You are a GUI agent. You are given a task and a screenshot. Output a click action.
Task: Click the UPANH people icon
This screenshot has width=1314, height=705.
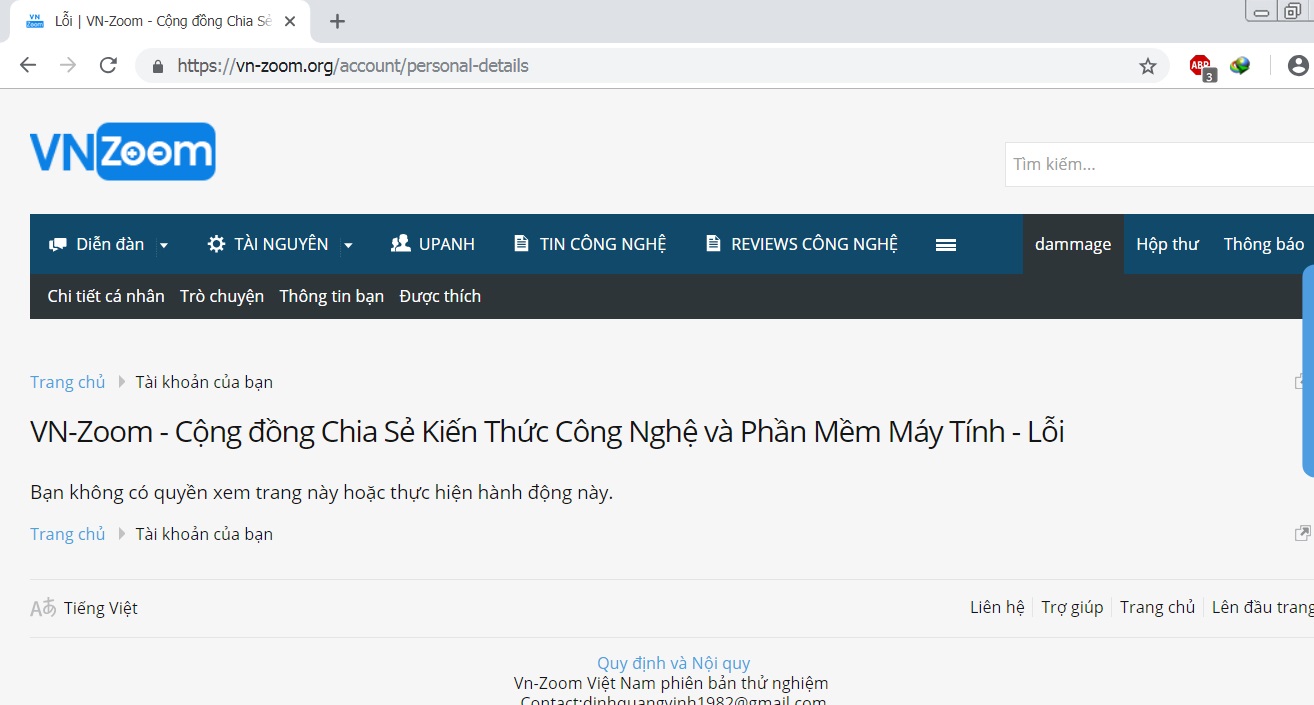coord(401,243)
